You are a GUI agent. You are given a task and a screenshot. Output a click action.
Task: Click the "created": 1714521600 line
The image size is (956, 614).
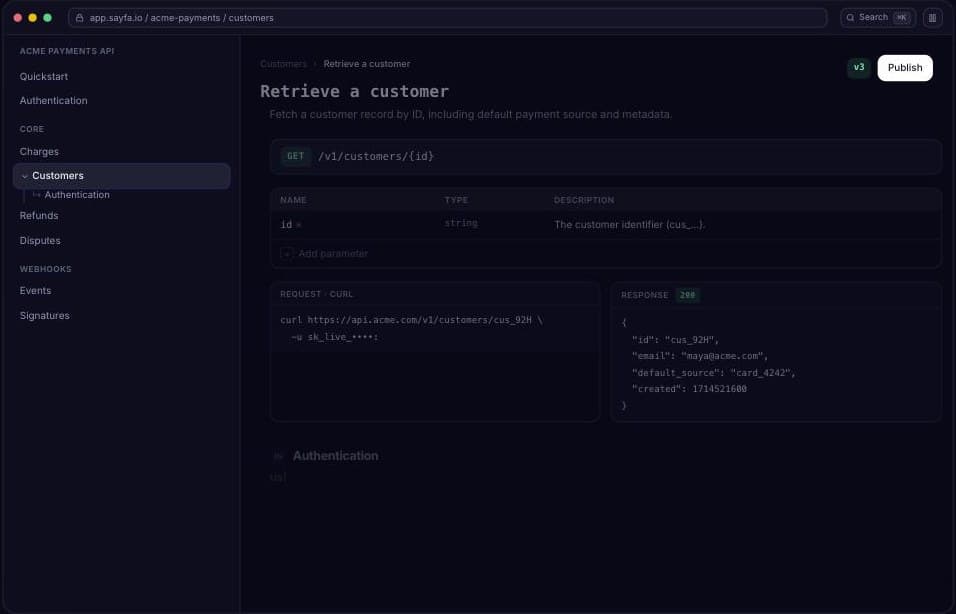pyautogui.click(x=689, y=389)
